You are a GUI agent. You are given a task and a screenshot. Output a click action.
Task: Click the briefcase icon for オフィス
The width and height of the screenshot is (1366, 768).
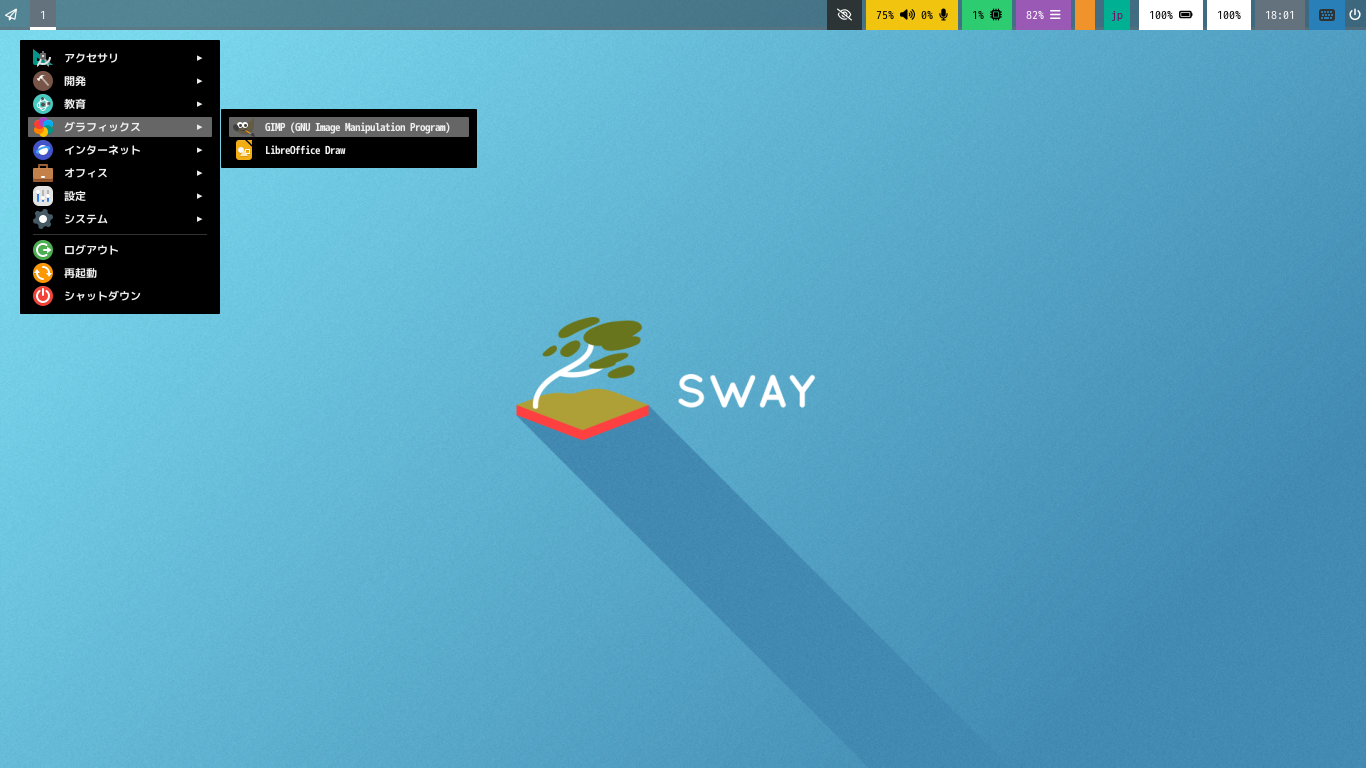pyautogui.click(x=43, y=173)
